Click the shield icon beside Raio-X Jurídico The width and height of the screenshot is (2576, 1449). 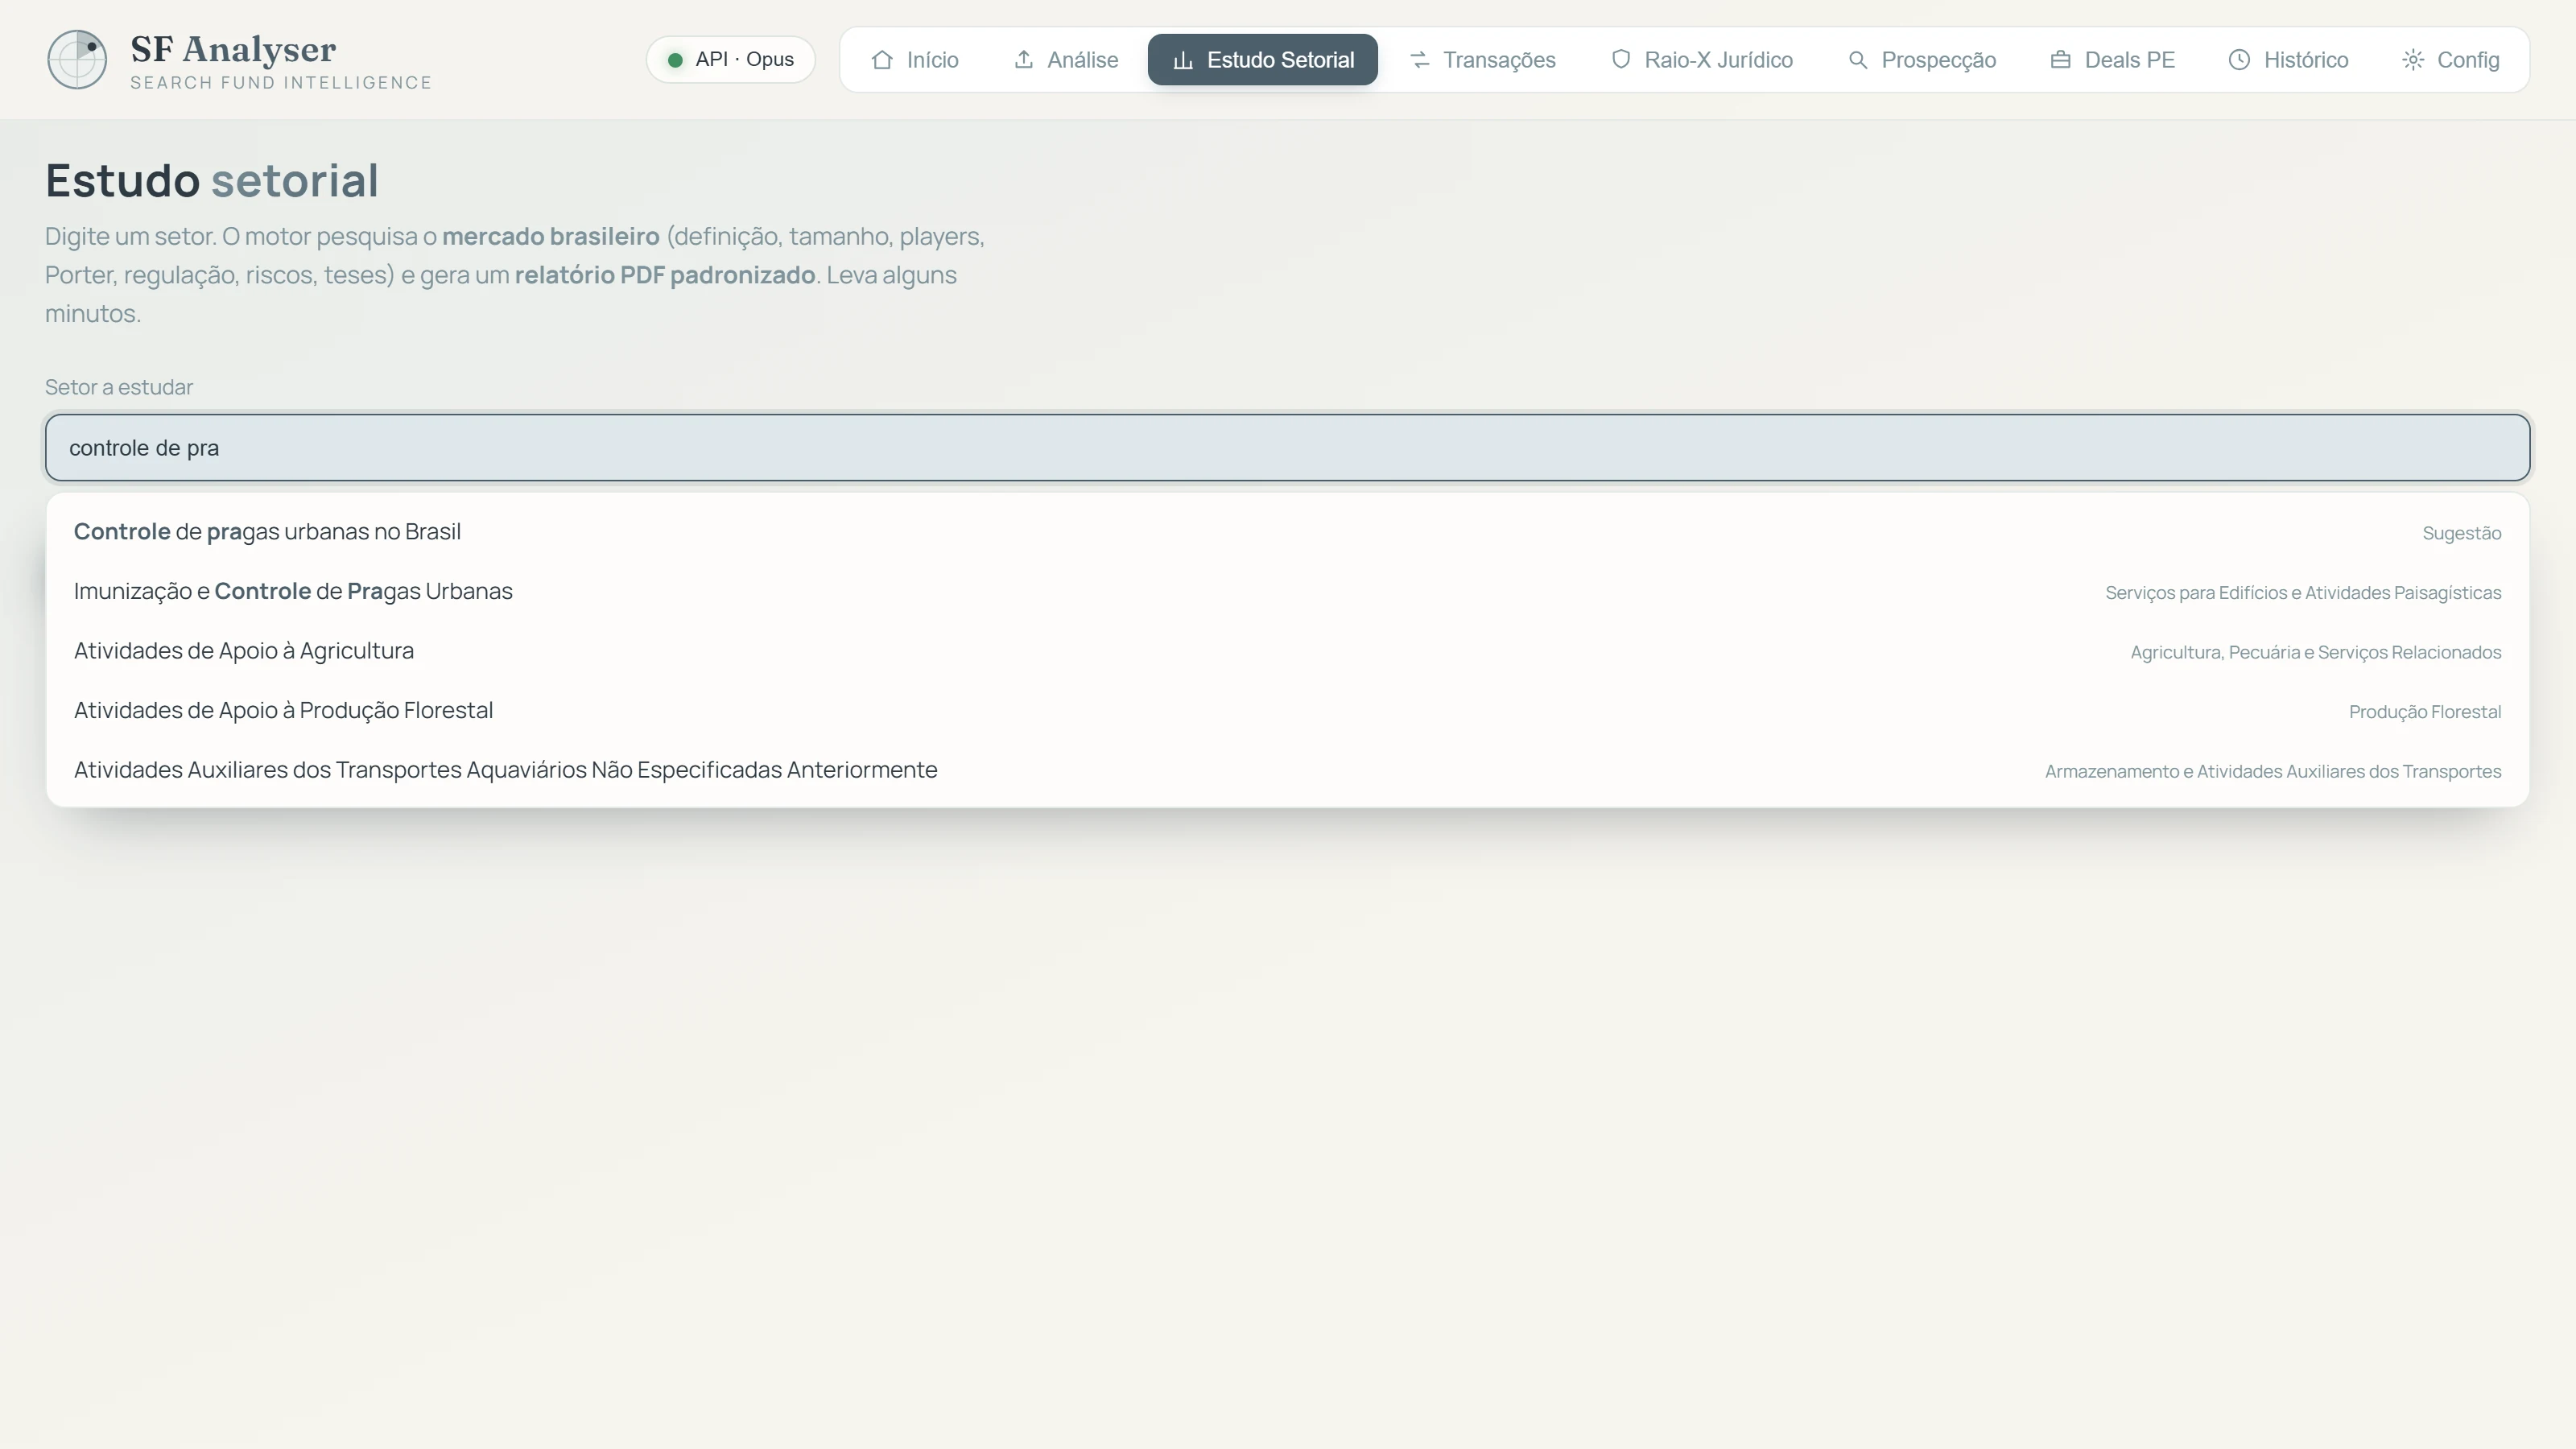tap(1620, 60)
